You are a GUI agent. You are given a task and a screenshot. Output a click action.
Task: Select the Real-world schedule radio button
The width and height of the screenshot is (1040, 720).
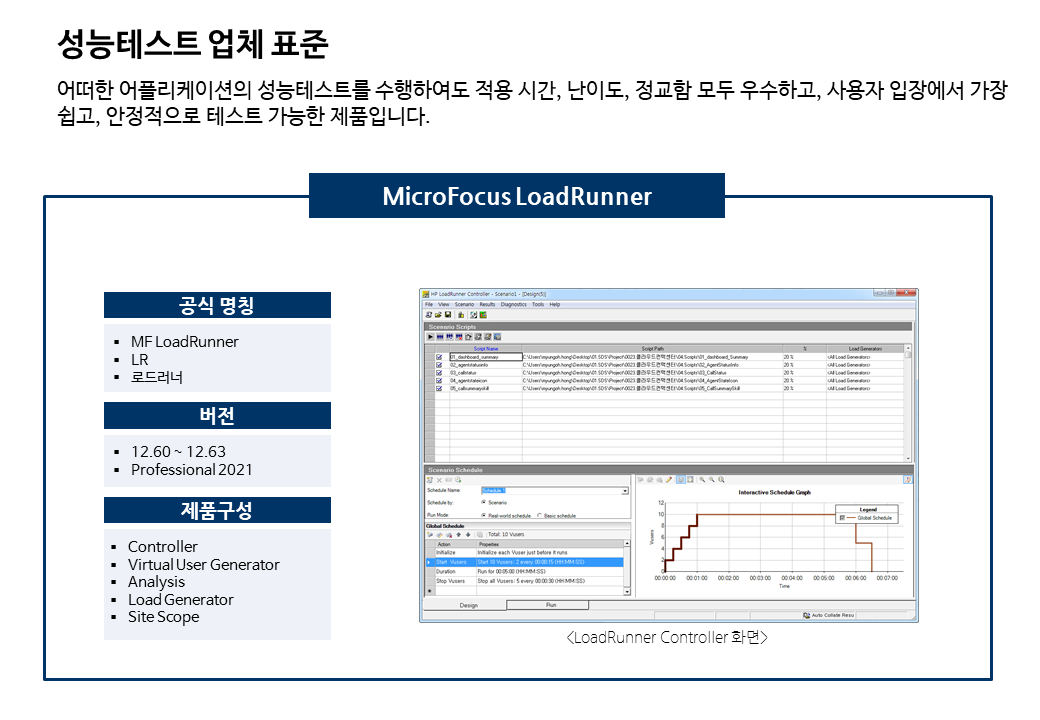(x=483, y=515)
